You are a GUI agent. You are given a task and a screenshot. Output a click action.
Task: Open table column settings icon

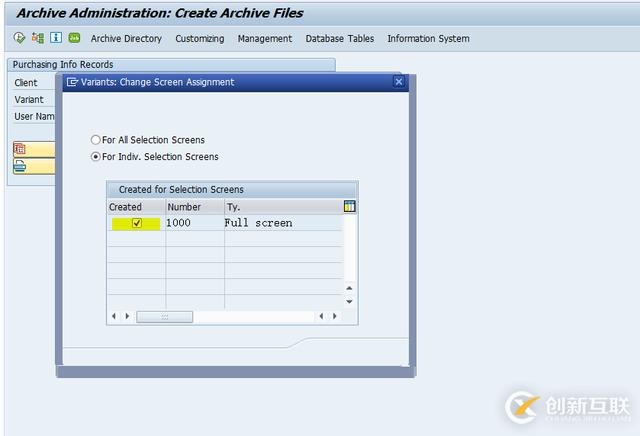(x=349, y=207)
